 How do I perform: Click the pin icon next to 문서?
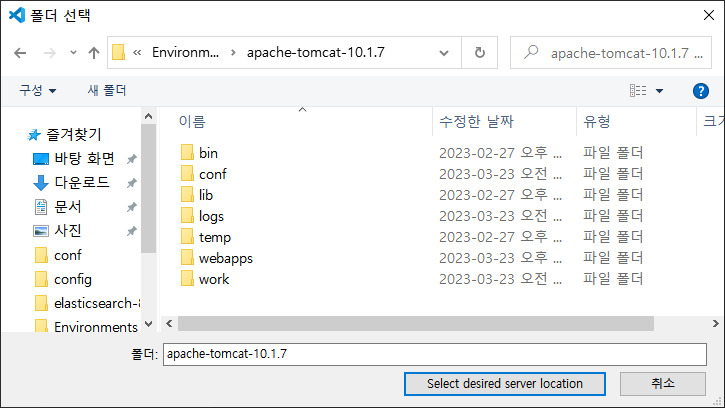[132, 207]
